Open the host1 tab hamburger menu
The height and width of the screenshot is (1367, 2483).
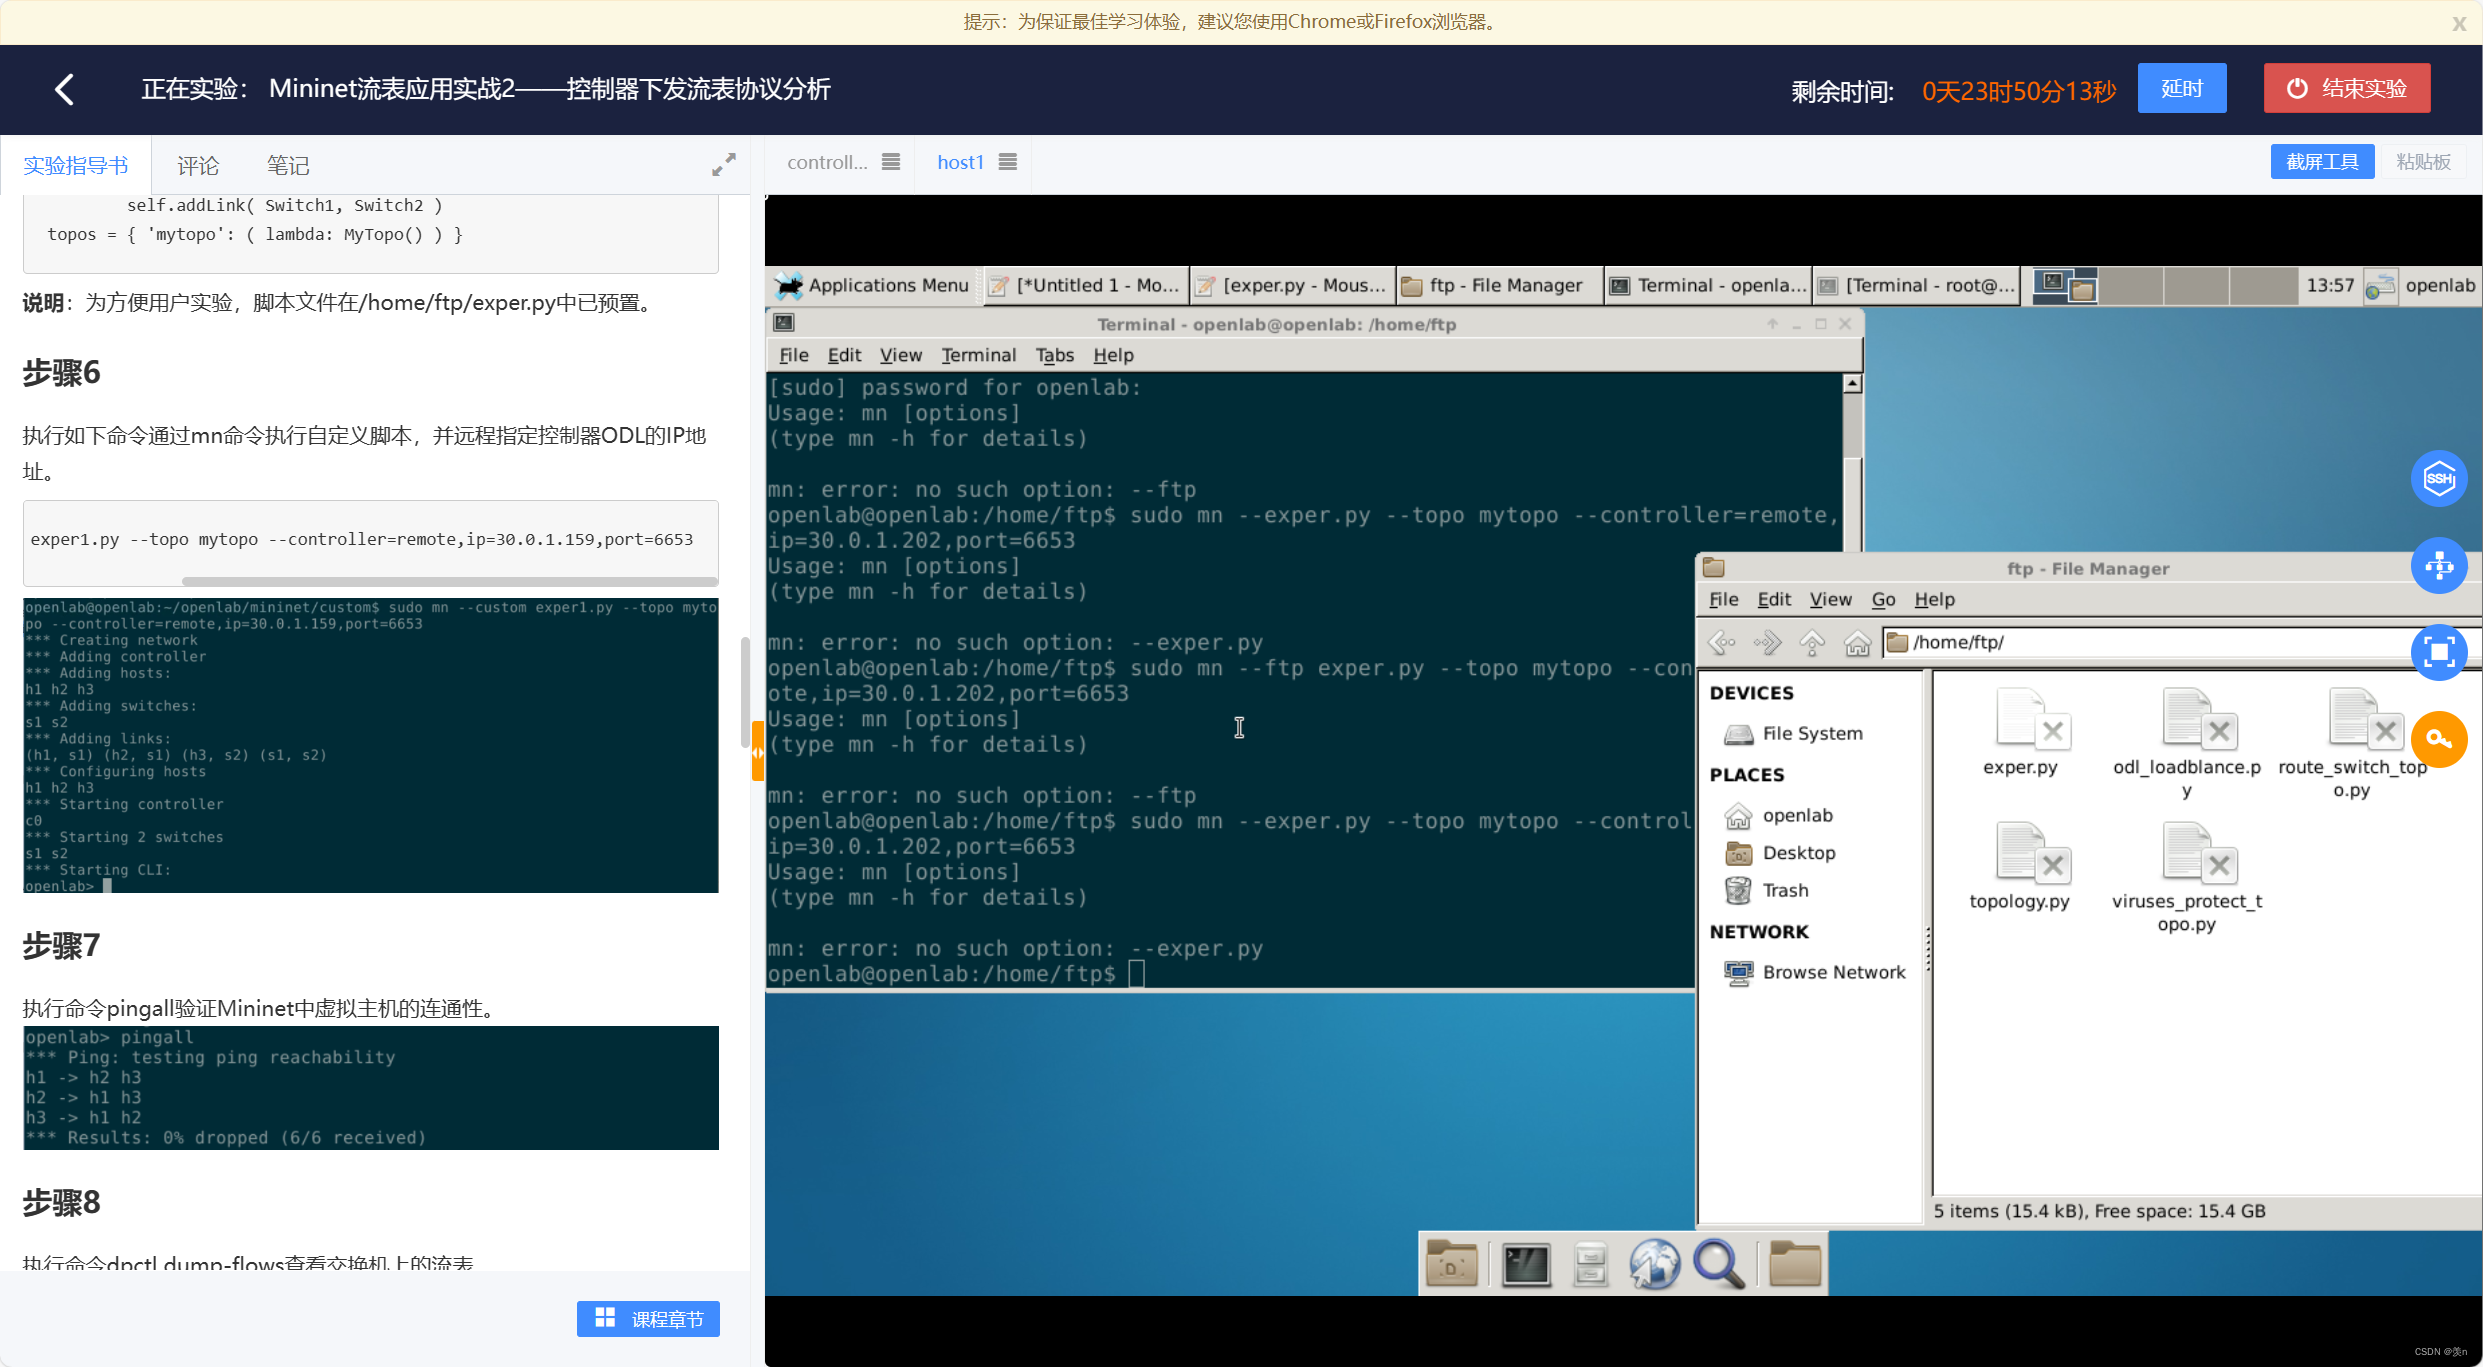click(x=1008, y=161)
